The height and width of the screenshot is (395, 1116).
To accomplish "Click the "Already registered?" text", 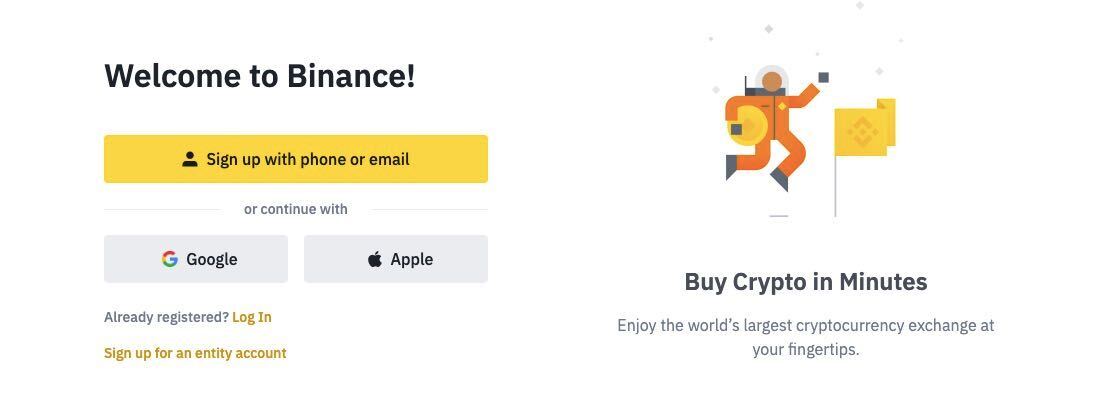I will 167,317.
